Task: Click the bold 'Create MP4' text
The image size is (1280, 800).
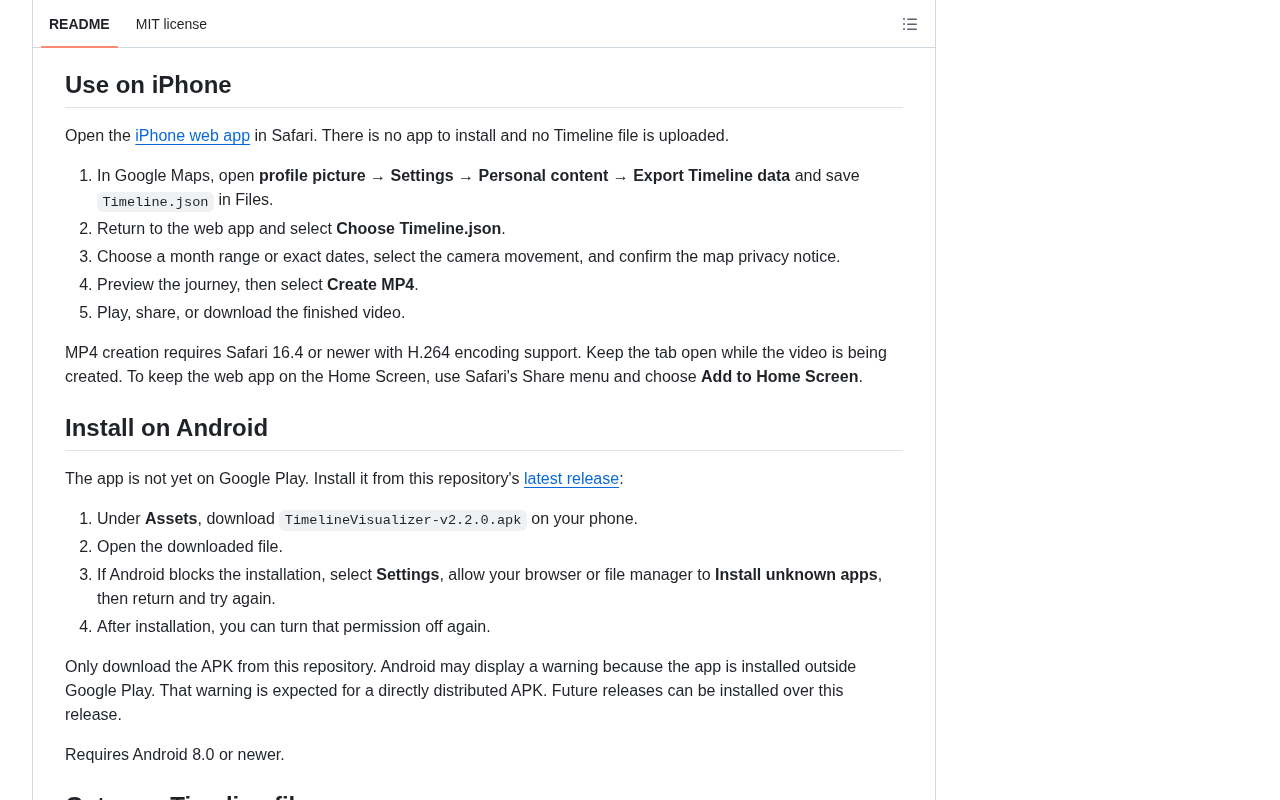Action: coord(370,284)
